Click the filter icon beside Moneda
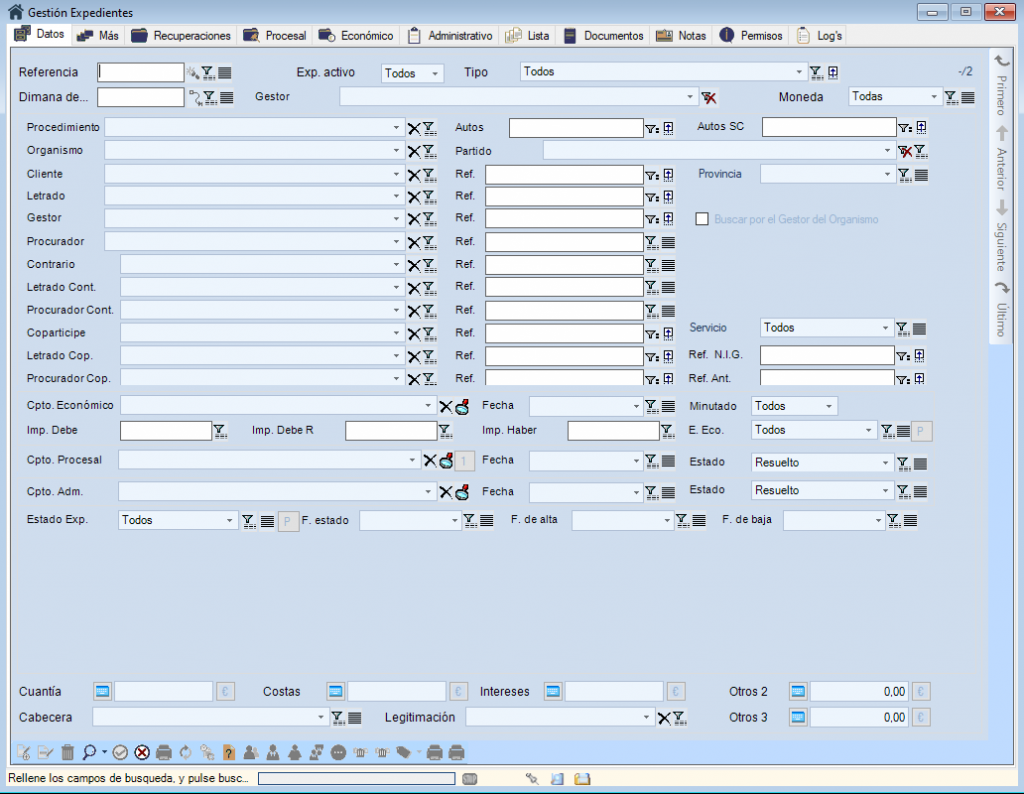This screenshot has height=794, width=1024. (x=952, y=97)
